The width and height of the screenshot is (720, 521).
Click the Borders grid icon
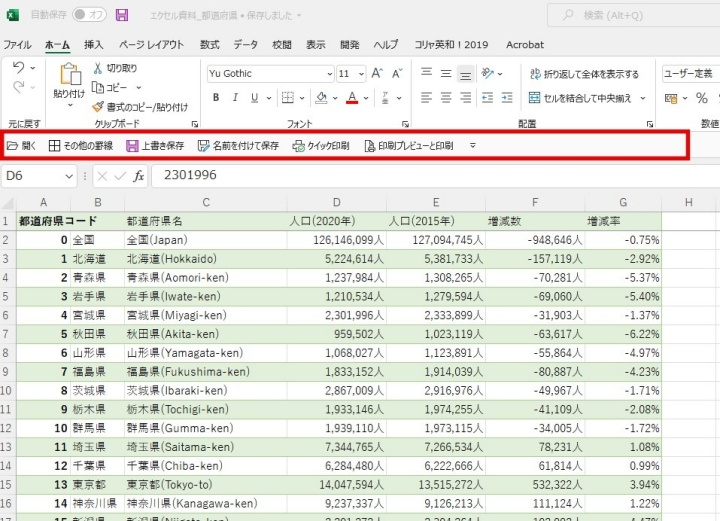(287, 98)
